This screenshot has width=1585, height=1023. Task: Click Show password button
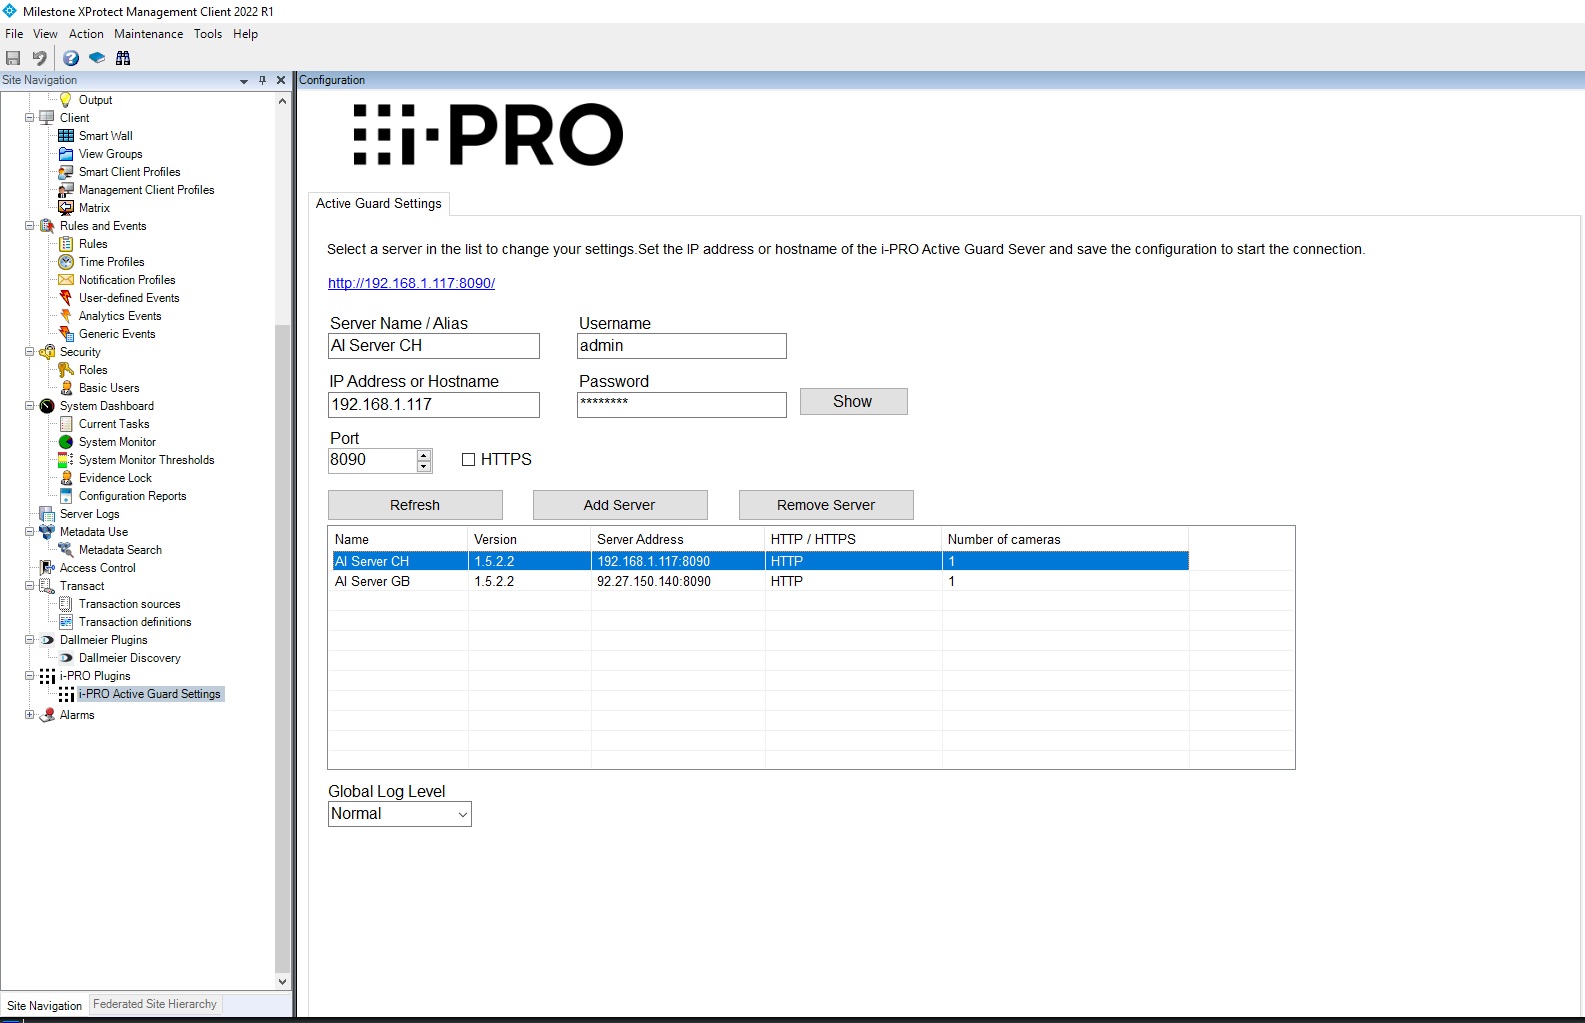(853, 401)
